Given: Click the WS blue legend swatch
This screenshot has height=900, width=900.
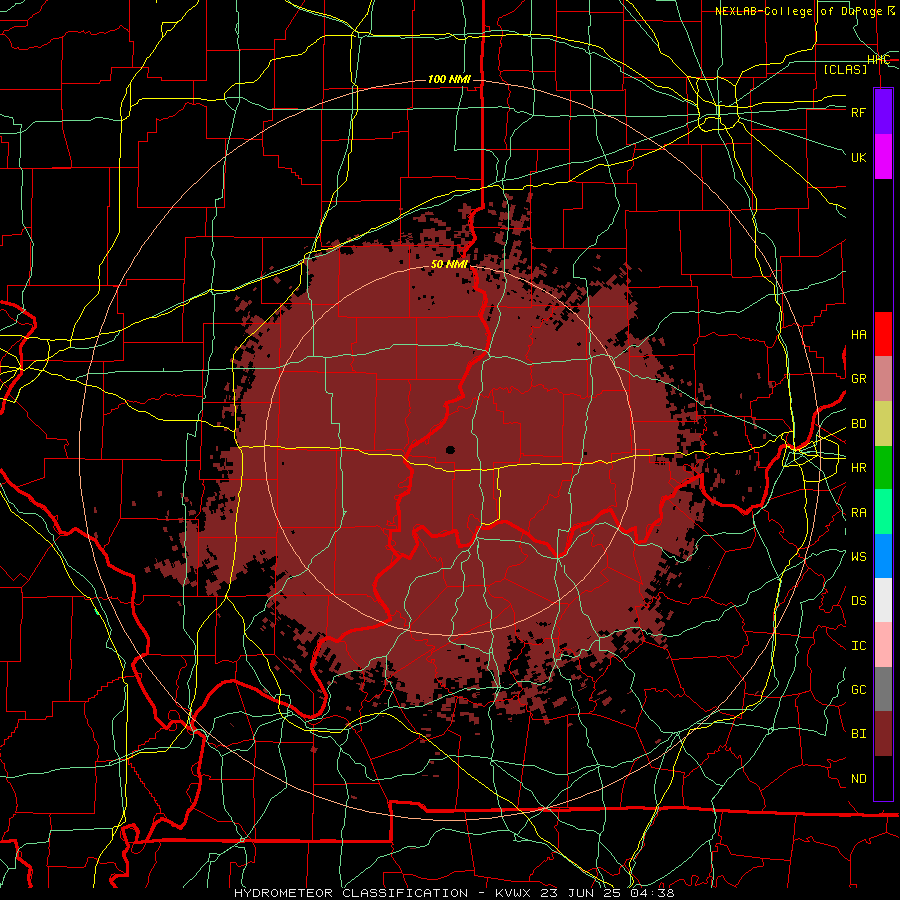Looking at the screenshot, I should point(883,556).
